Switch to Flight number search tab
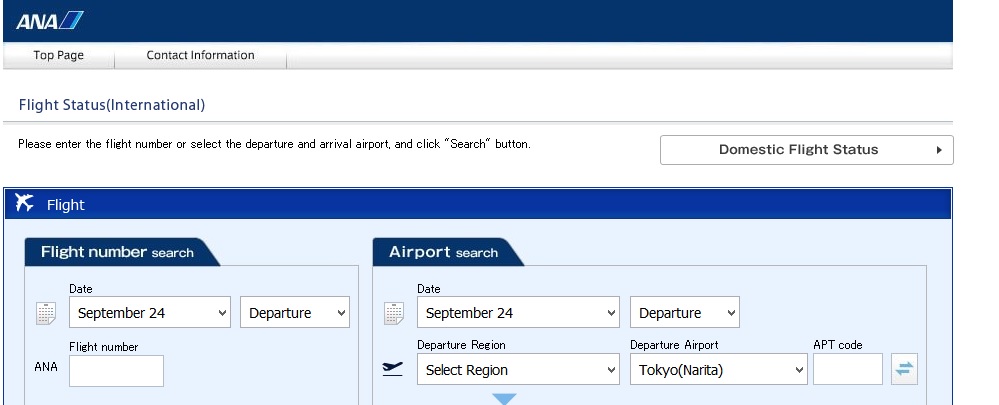Screen dimensions: 999x405 (x=117, y=252)
